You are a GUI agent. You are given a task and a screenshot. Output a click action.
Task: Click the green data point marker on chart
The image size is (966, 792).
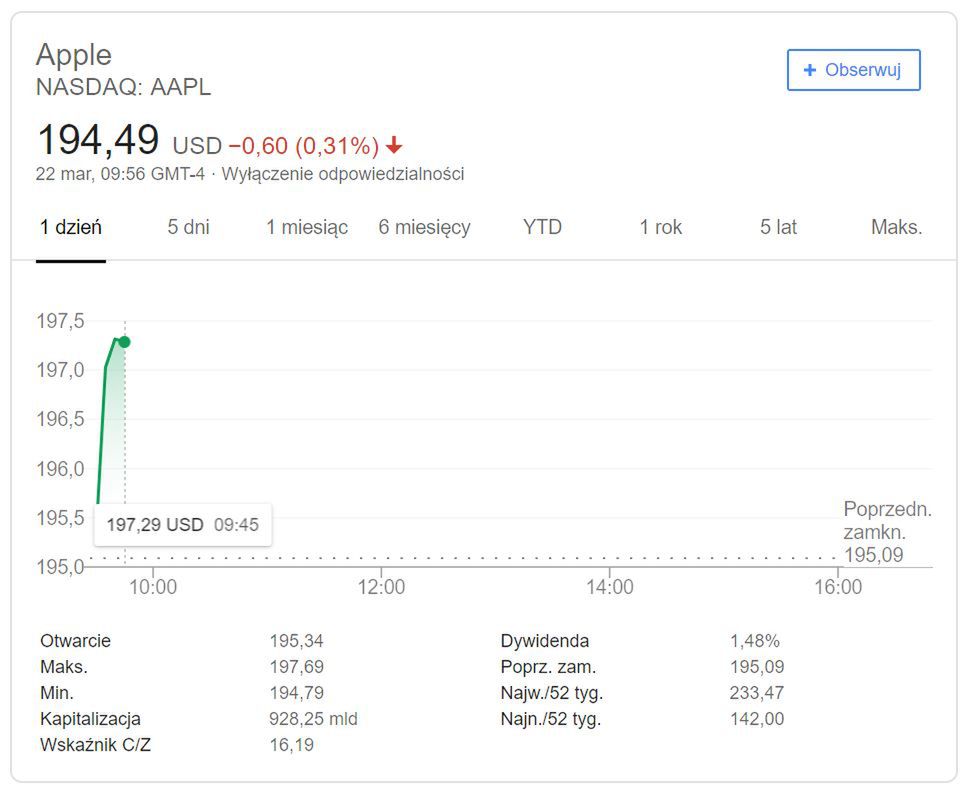[x=124, y=342]
